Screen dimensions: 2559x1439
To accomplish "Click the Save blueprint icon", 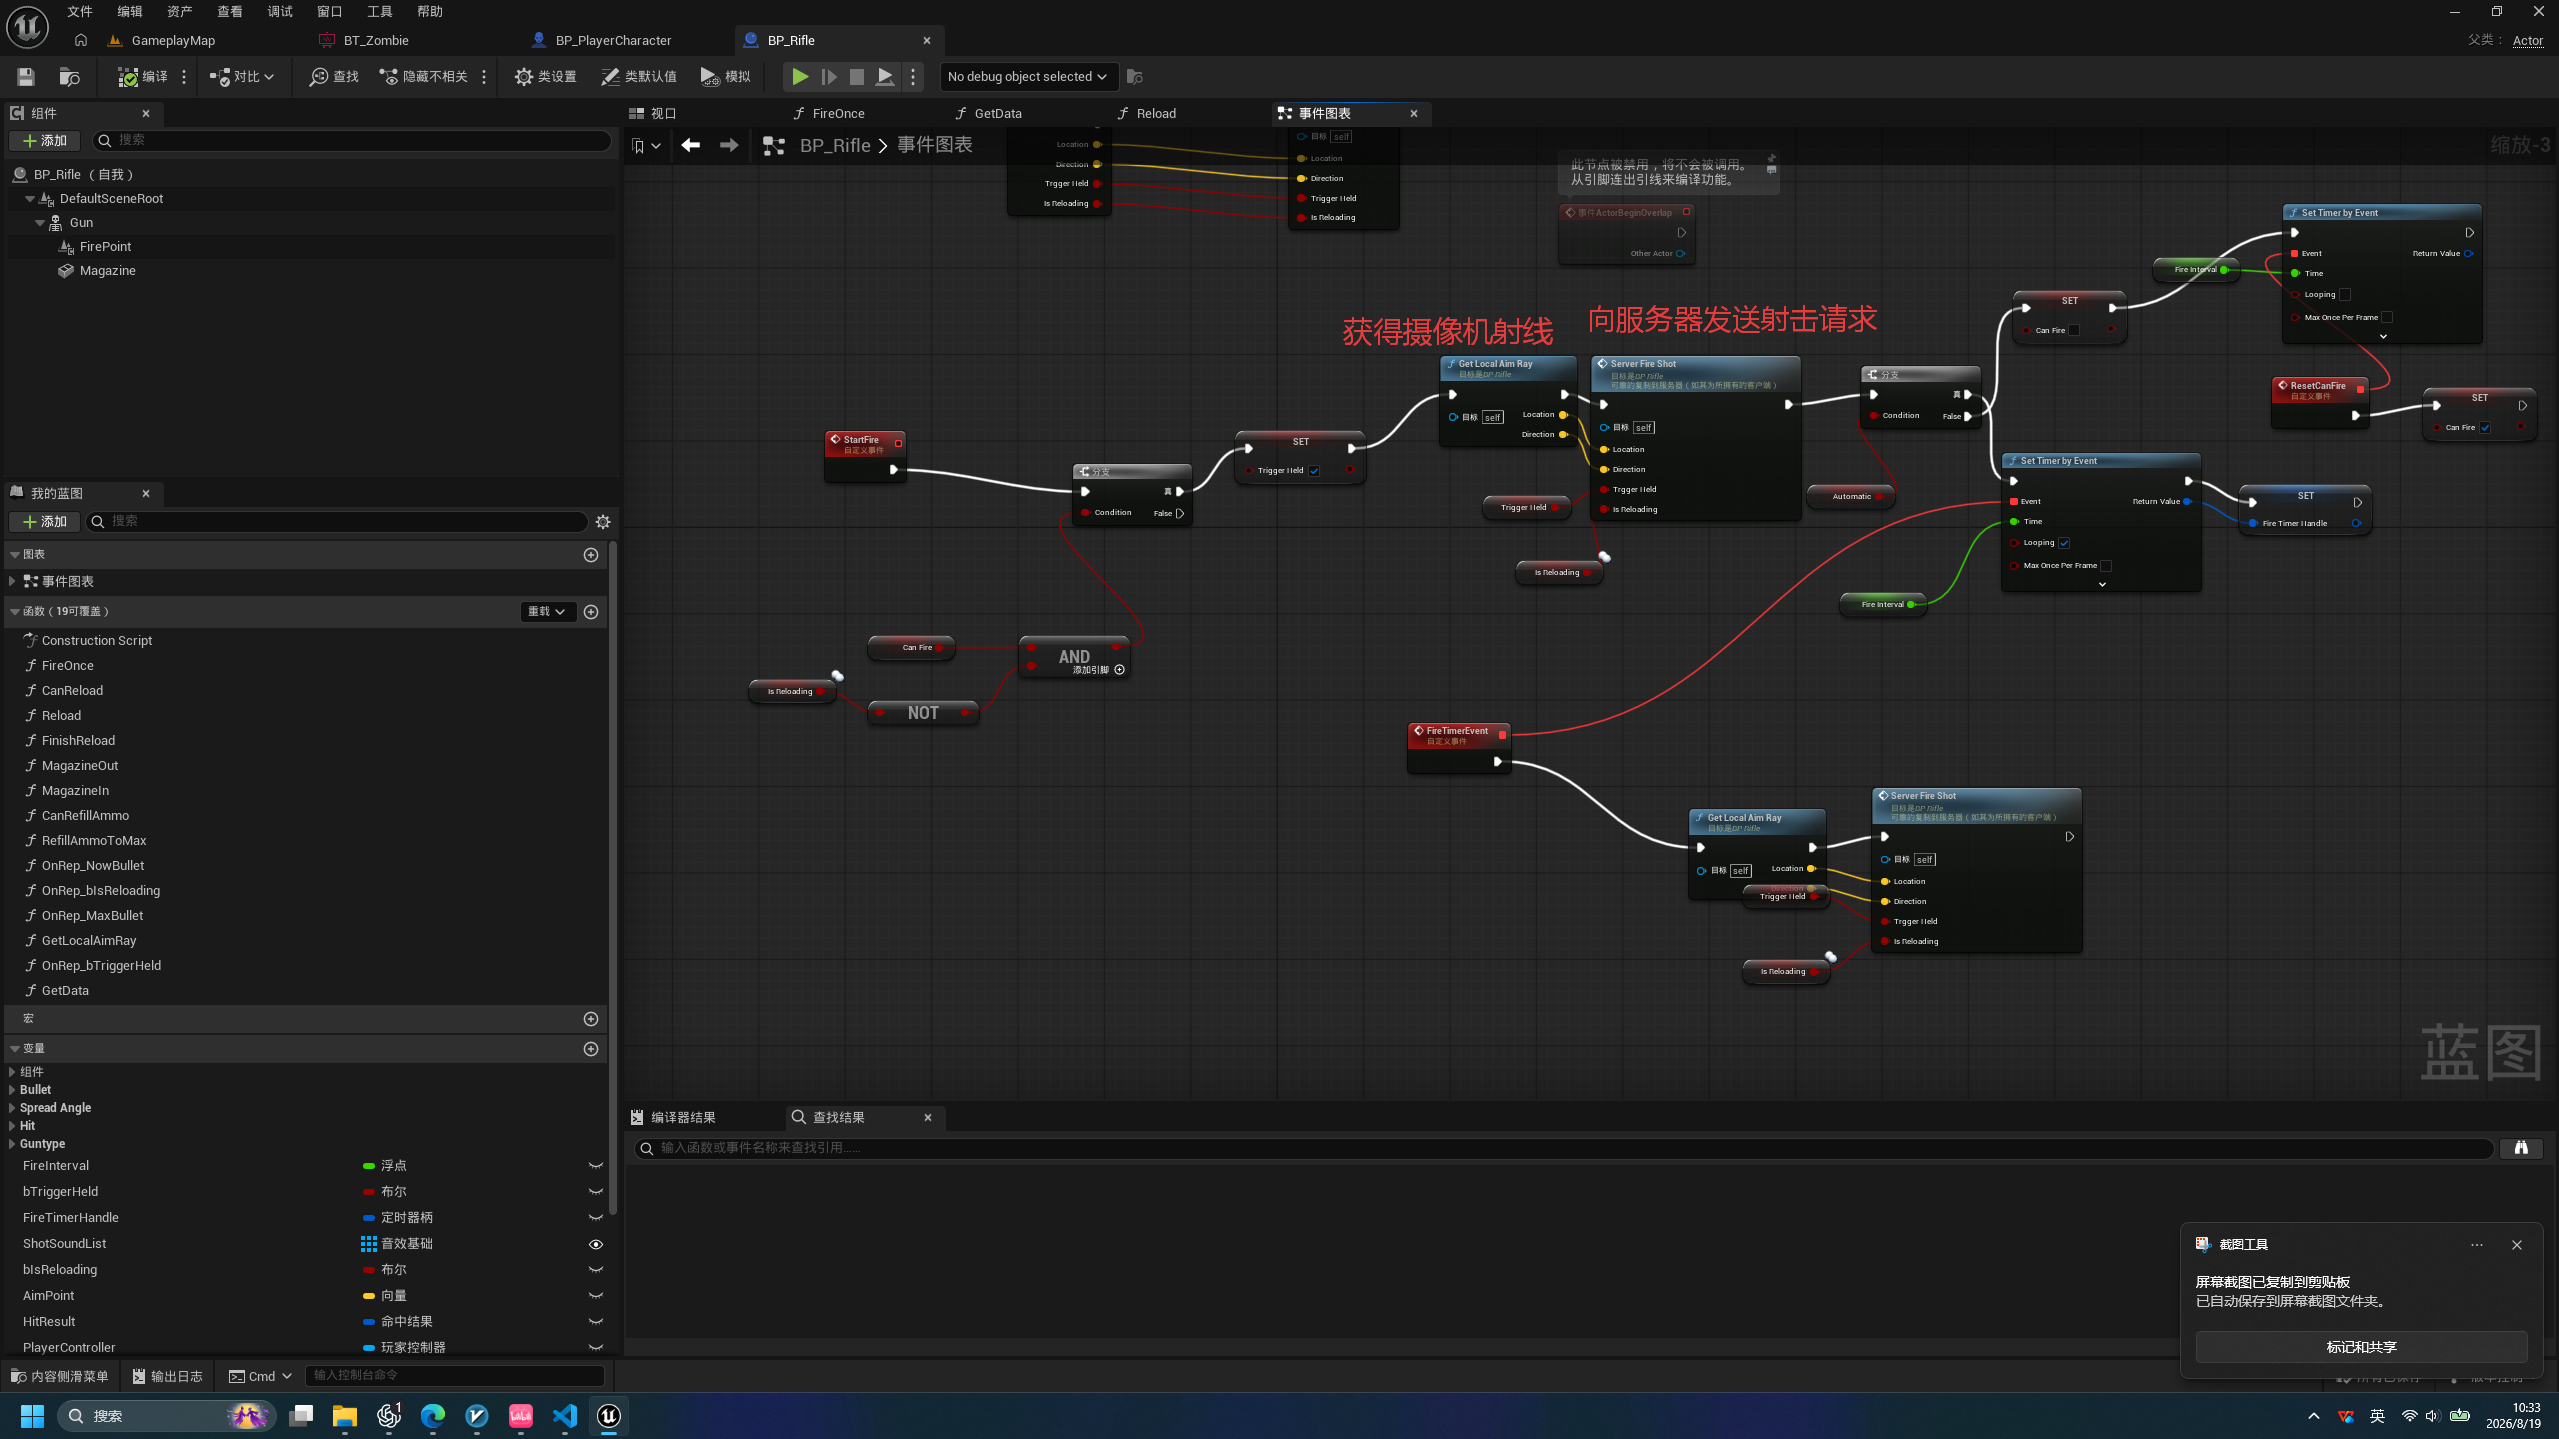I will (x=26, y=77).
